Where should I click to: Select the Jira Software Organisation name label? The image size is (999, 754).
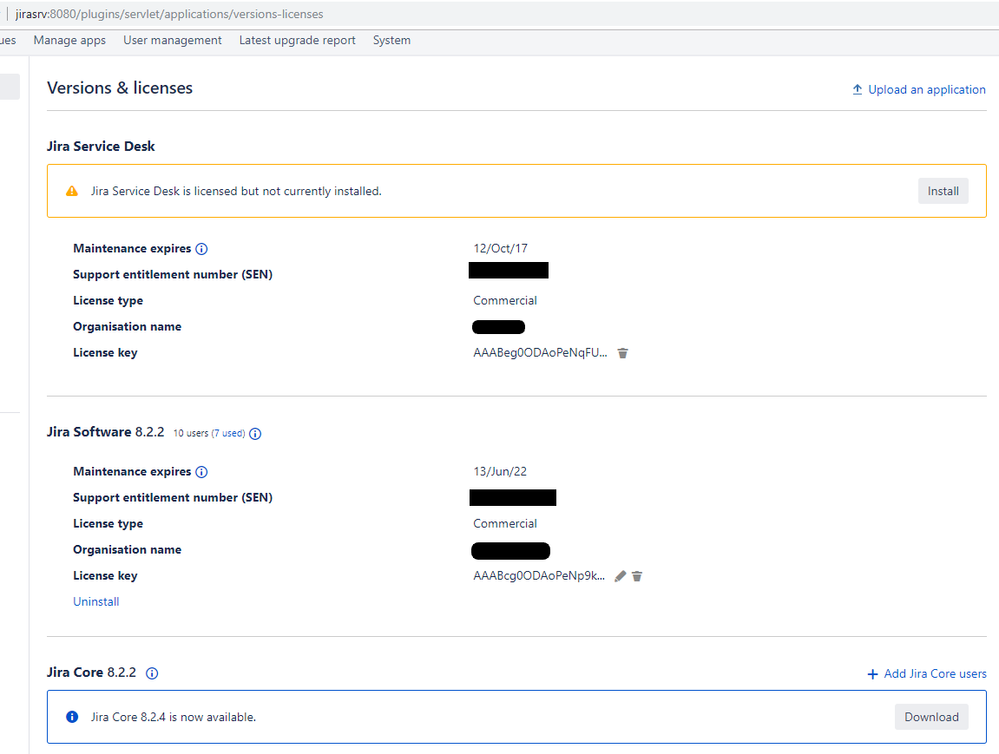127,549
